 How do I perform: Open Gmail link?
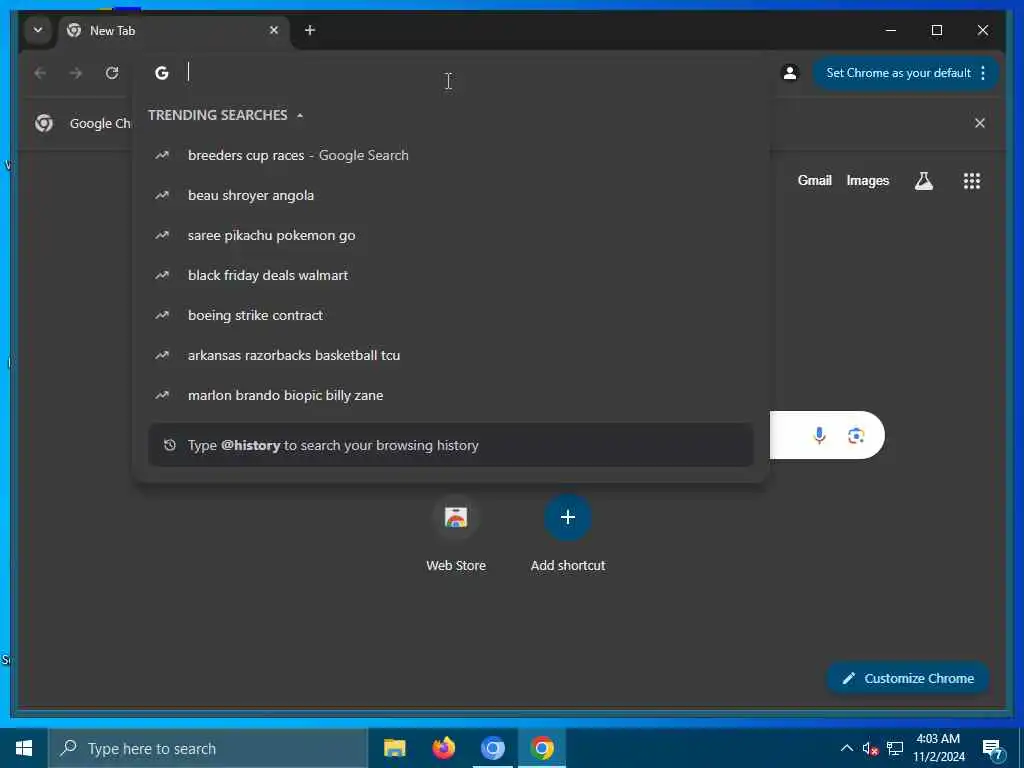click(x=814, y=180)
